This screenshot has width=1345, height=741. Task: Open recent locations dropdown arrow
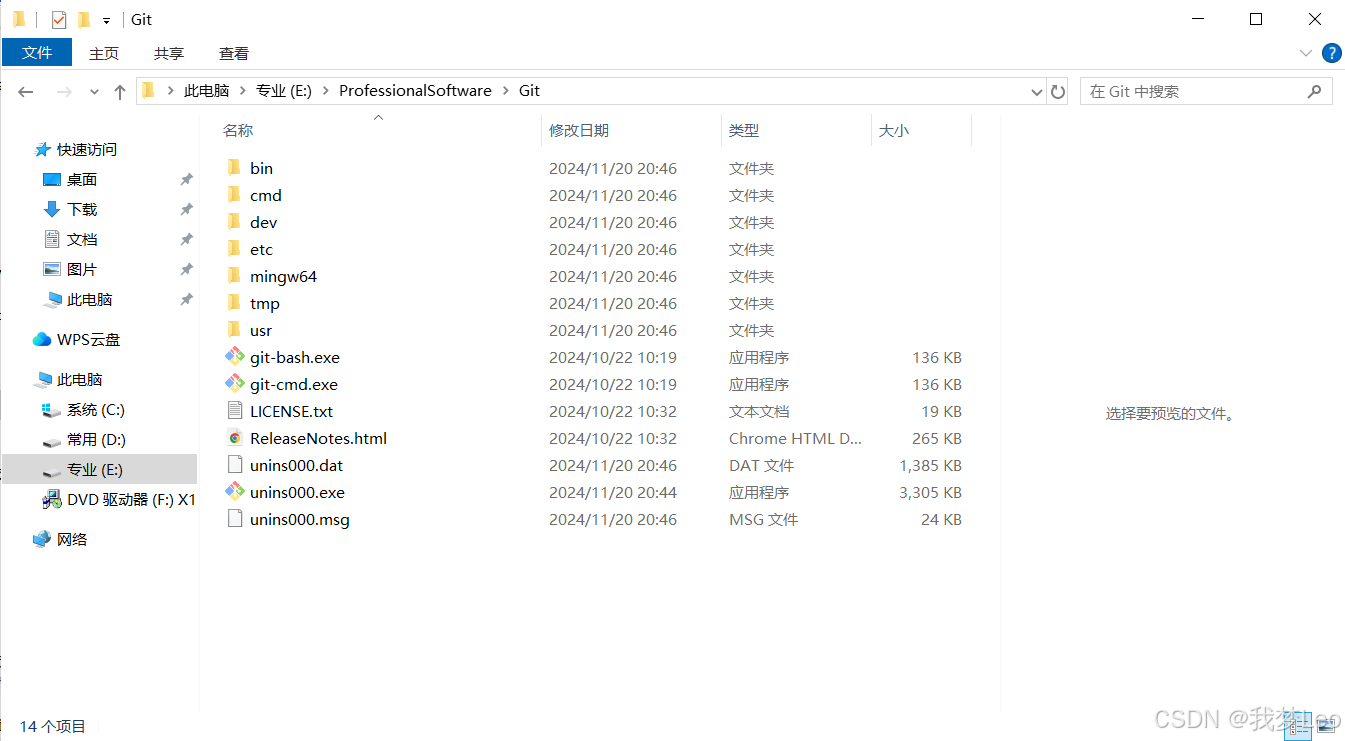[x=95, y=91]
